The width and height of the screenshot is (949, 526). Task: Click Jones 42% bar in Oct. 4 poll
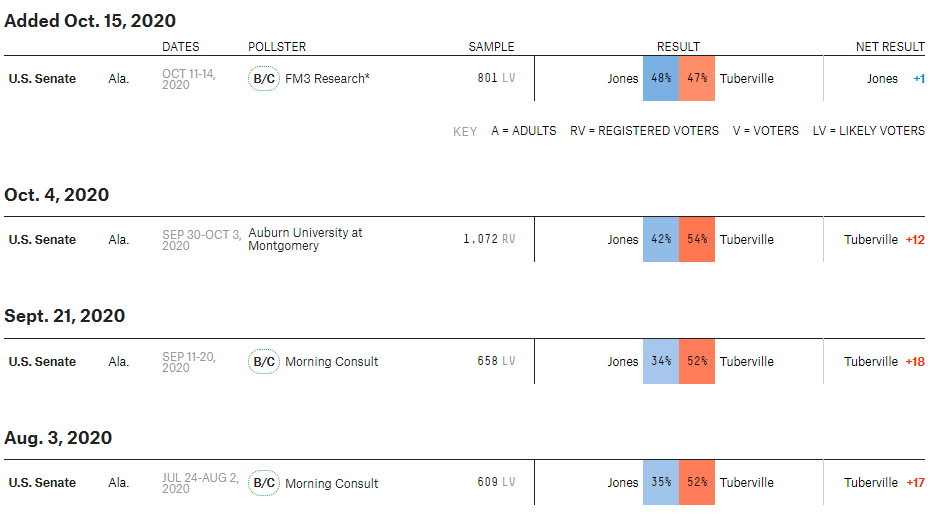click(x=661, y=239)
